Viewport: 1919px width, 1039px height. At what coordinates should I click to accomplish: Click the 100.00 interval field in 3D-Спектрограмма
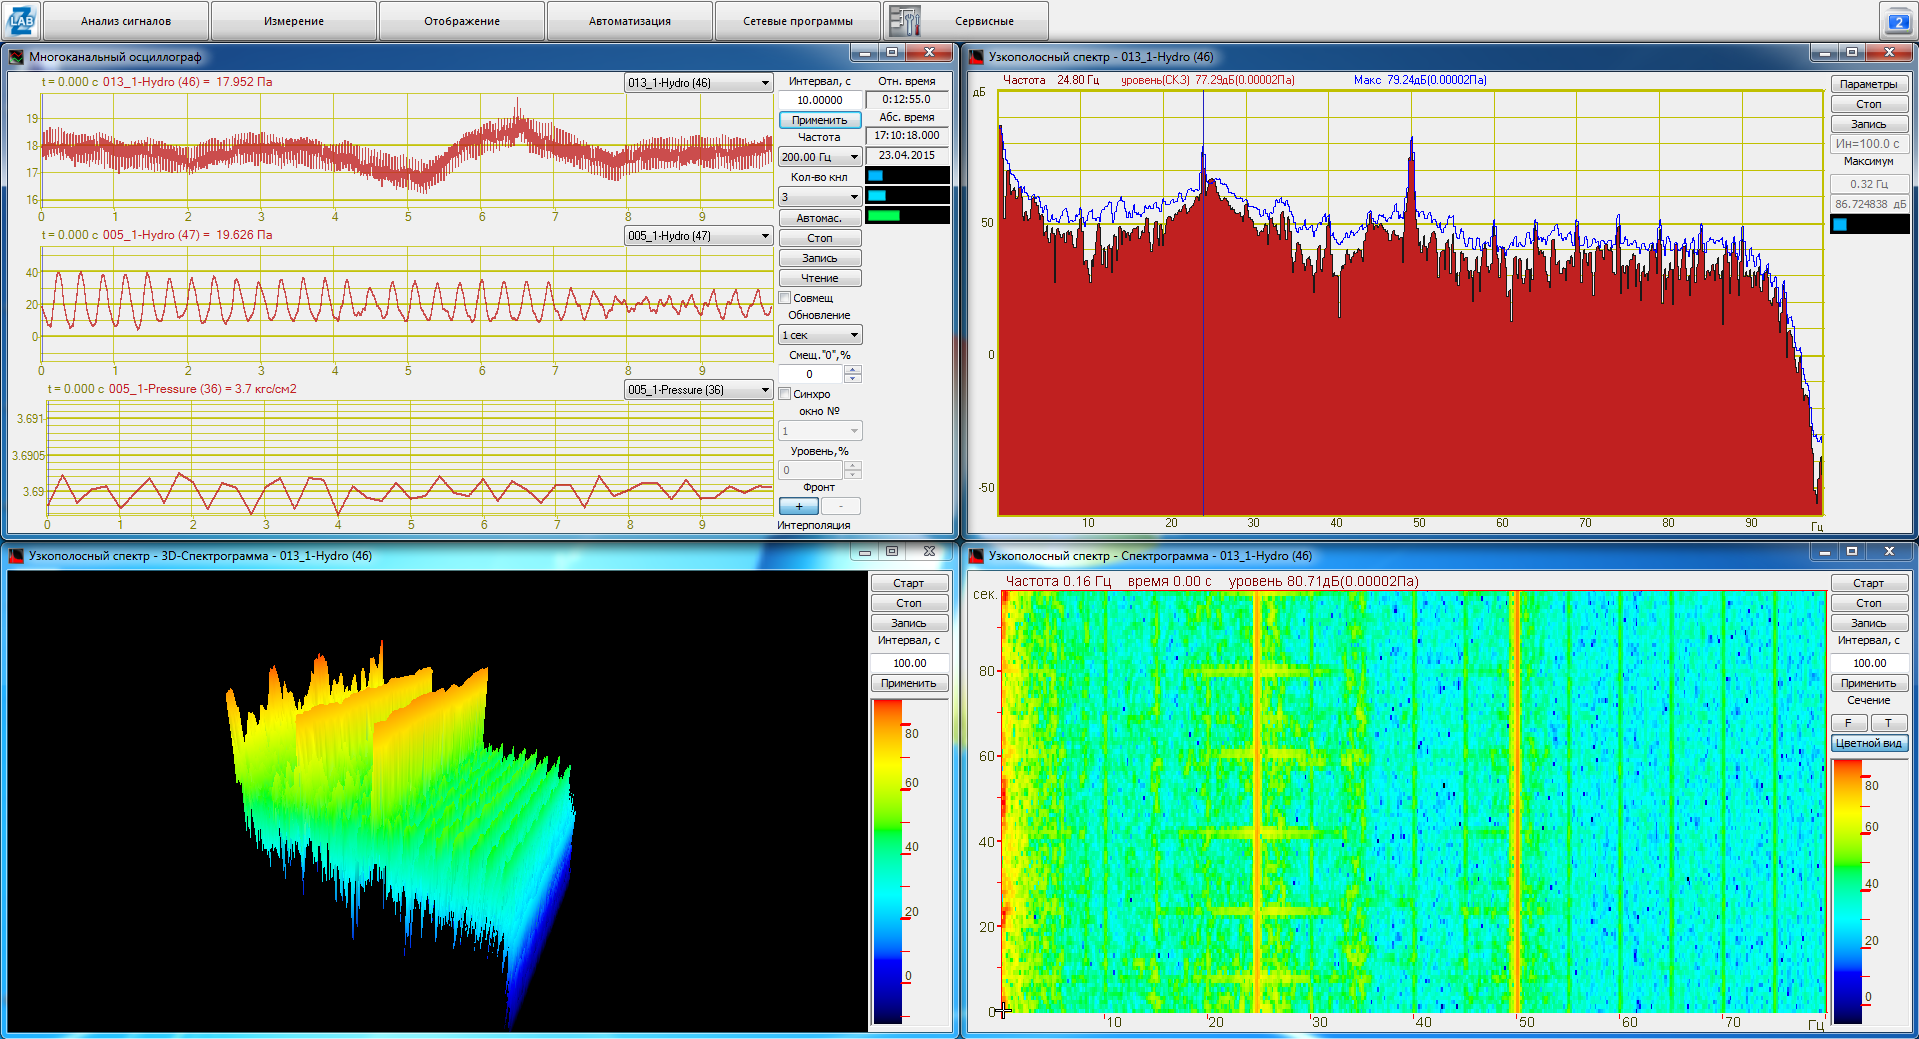coord(909,663)
